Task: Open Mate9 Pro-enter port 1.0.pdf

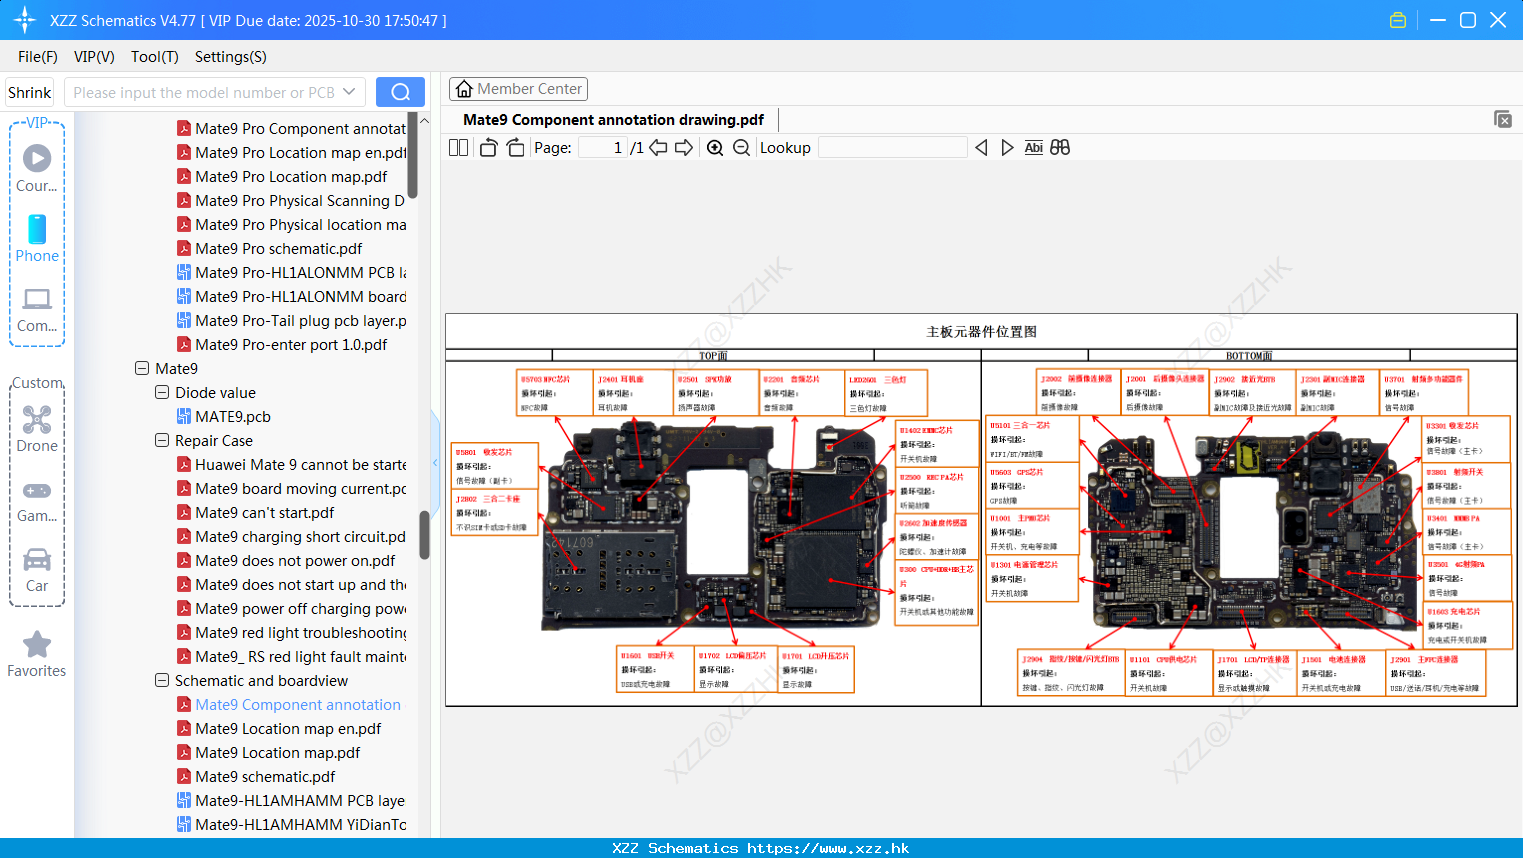Action: 291,344
